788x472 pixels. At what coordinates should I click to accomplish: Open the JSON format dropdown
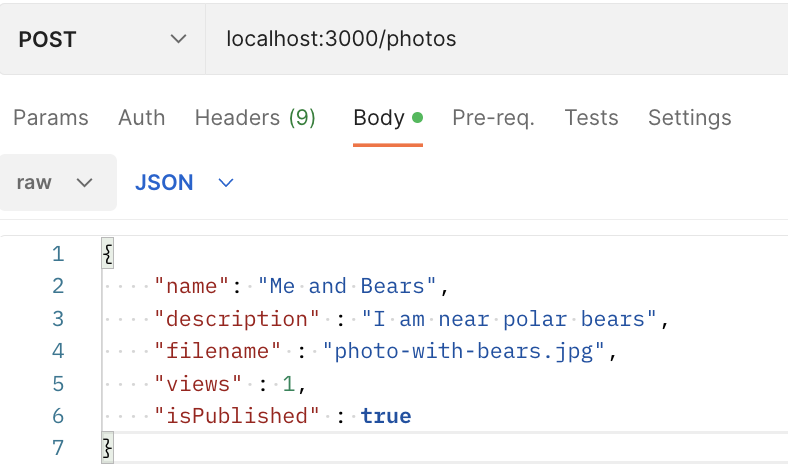pyautogui.click(x=184, y=182)
